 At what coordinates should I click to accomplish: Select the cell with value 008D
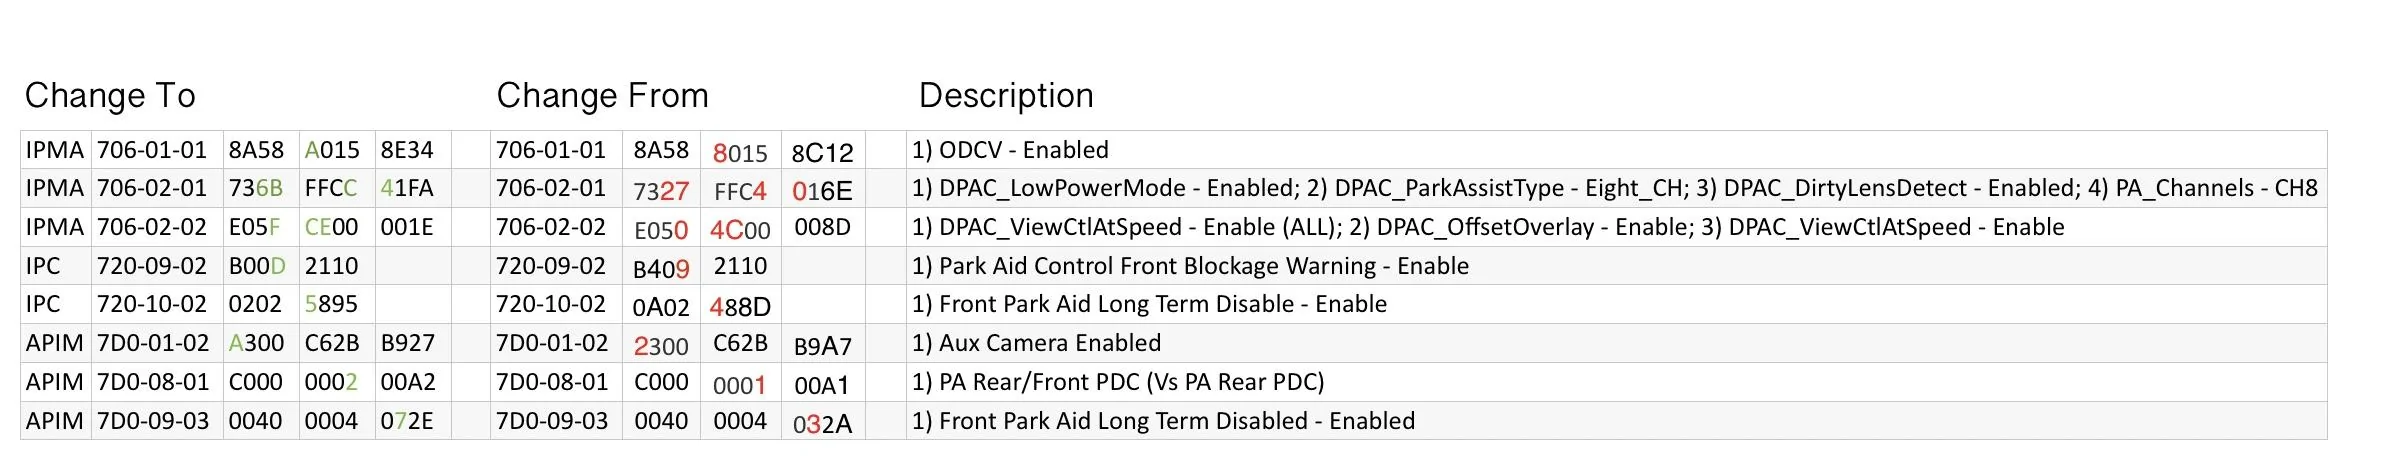(x=822, y=228)
